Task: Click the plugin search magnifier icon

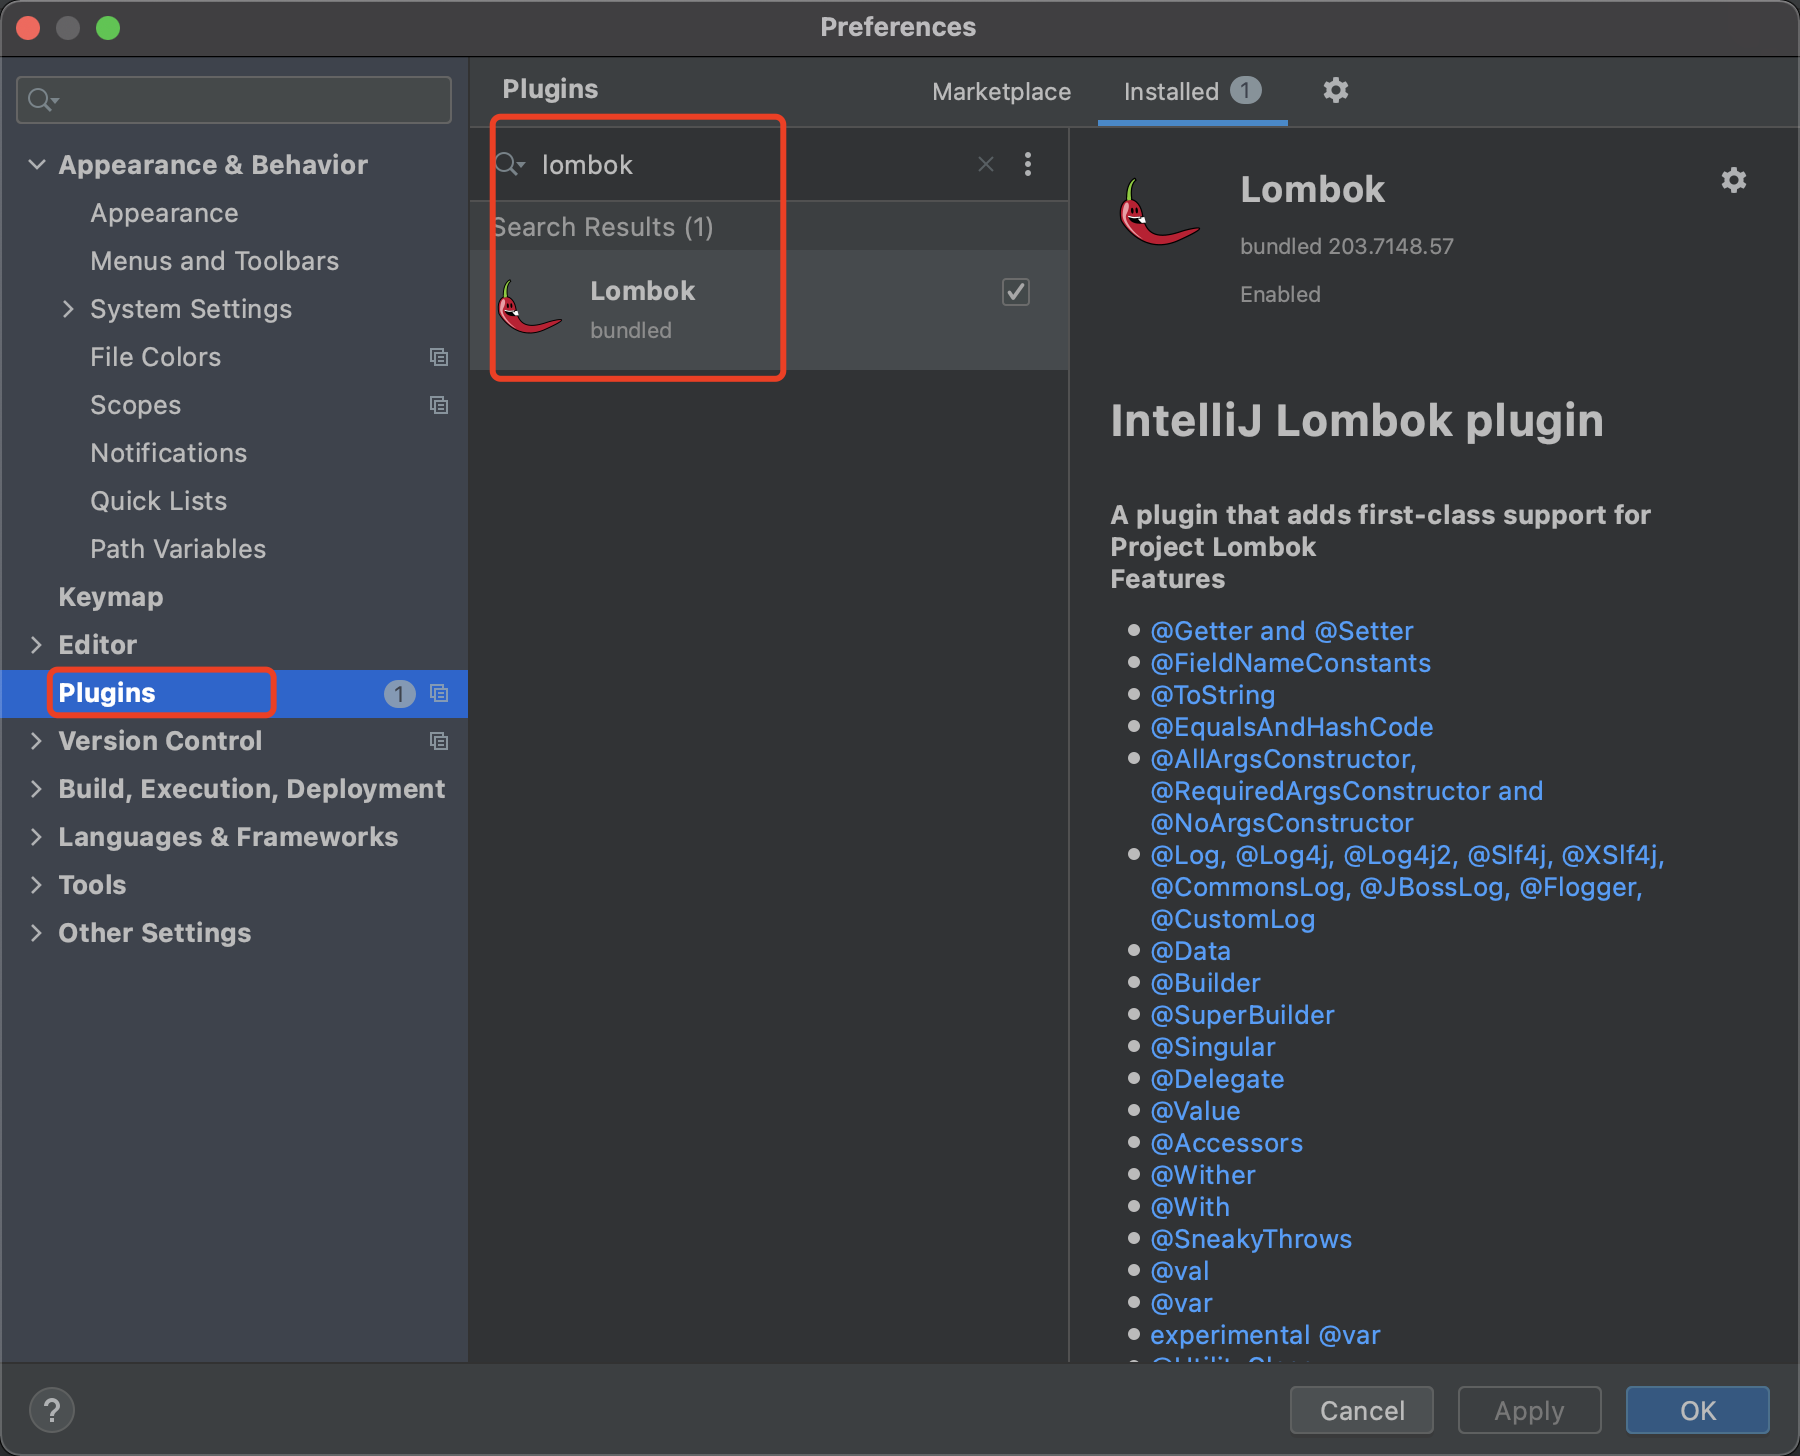Action: click(x=509, y=164)
